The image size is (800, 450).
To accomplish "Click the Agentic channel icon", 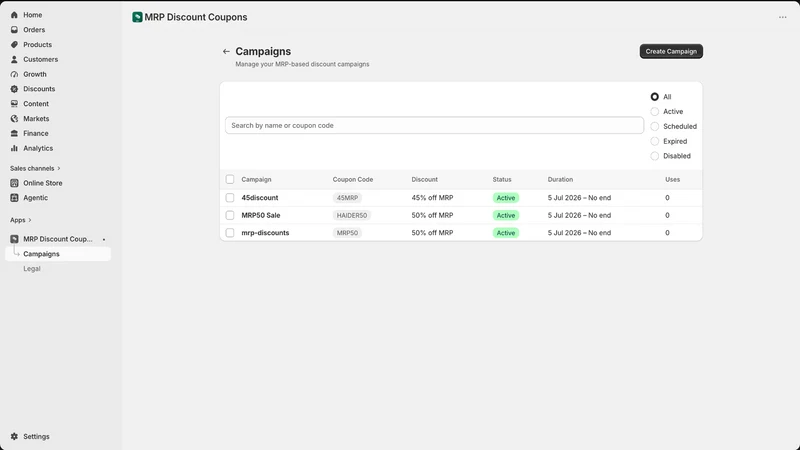I will (14, 197).
